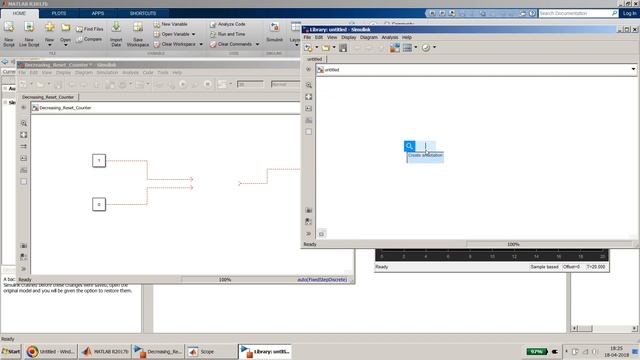
Task: Click Zoom icon in Library side palette
Action: [x=309, y=85]
